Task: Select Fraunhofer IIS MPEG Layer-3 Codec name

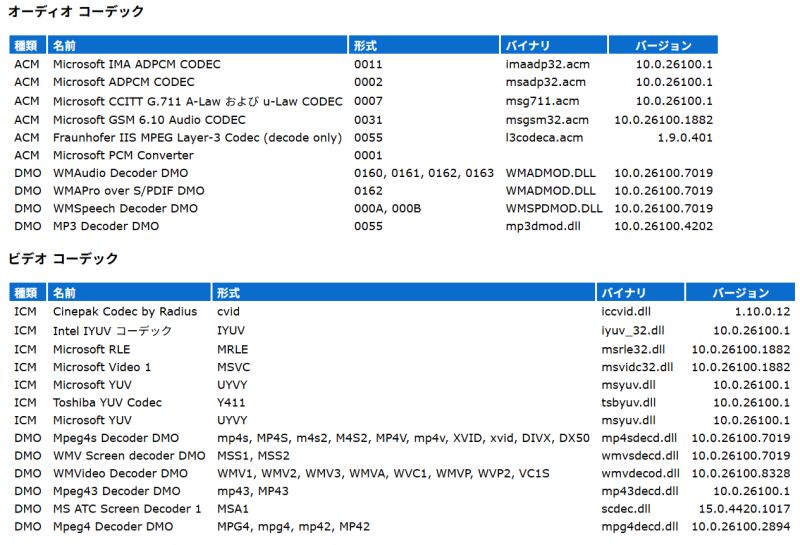Action: click(197, 138)
